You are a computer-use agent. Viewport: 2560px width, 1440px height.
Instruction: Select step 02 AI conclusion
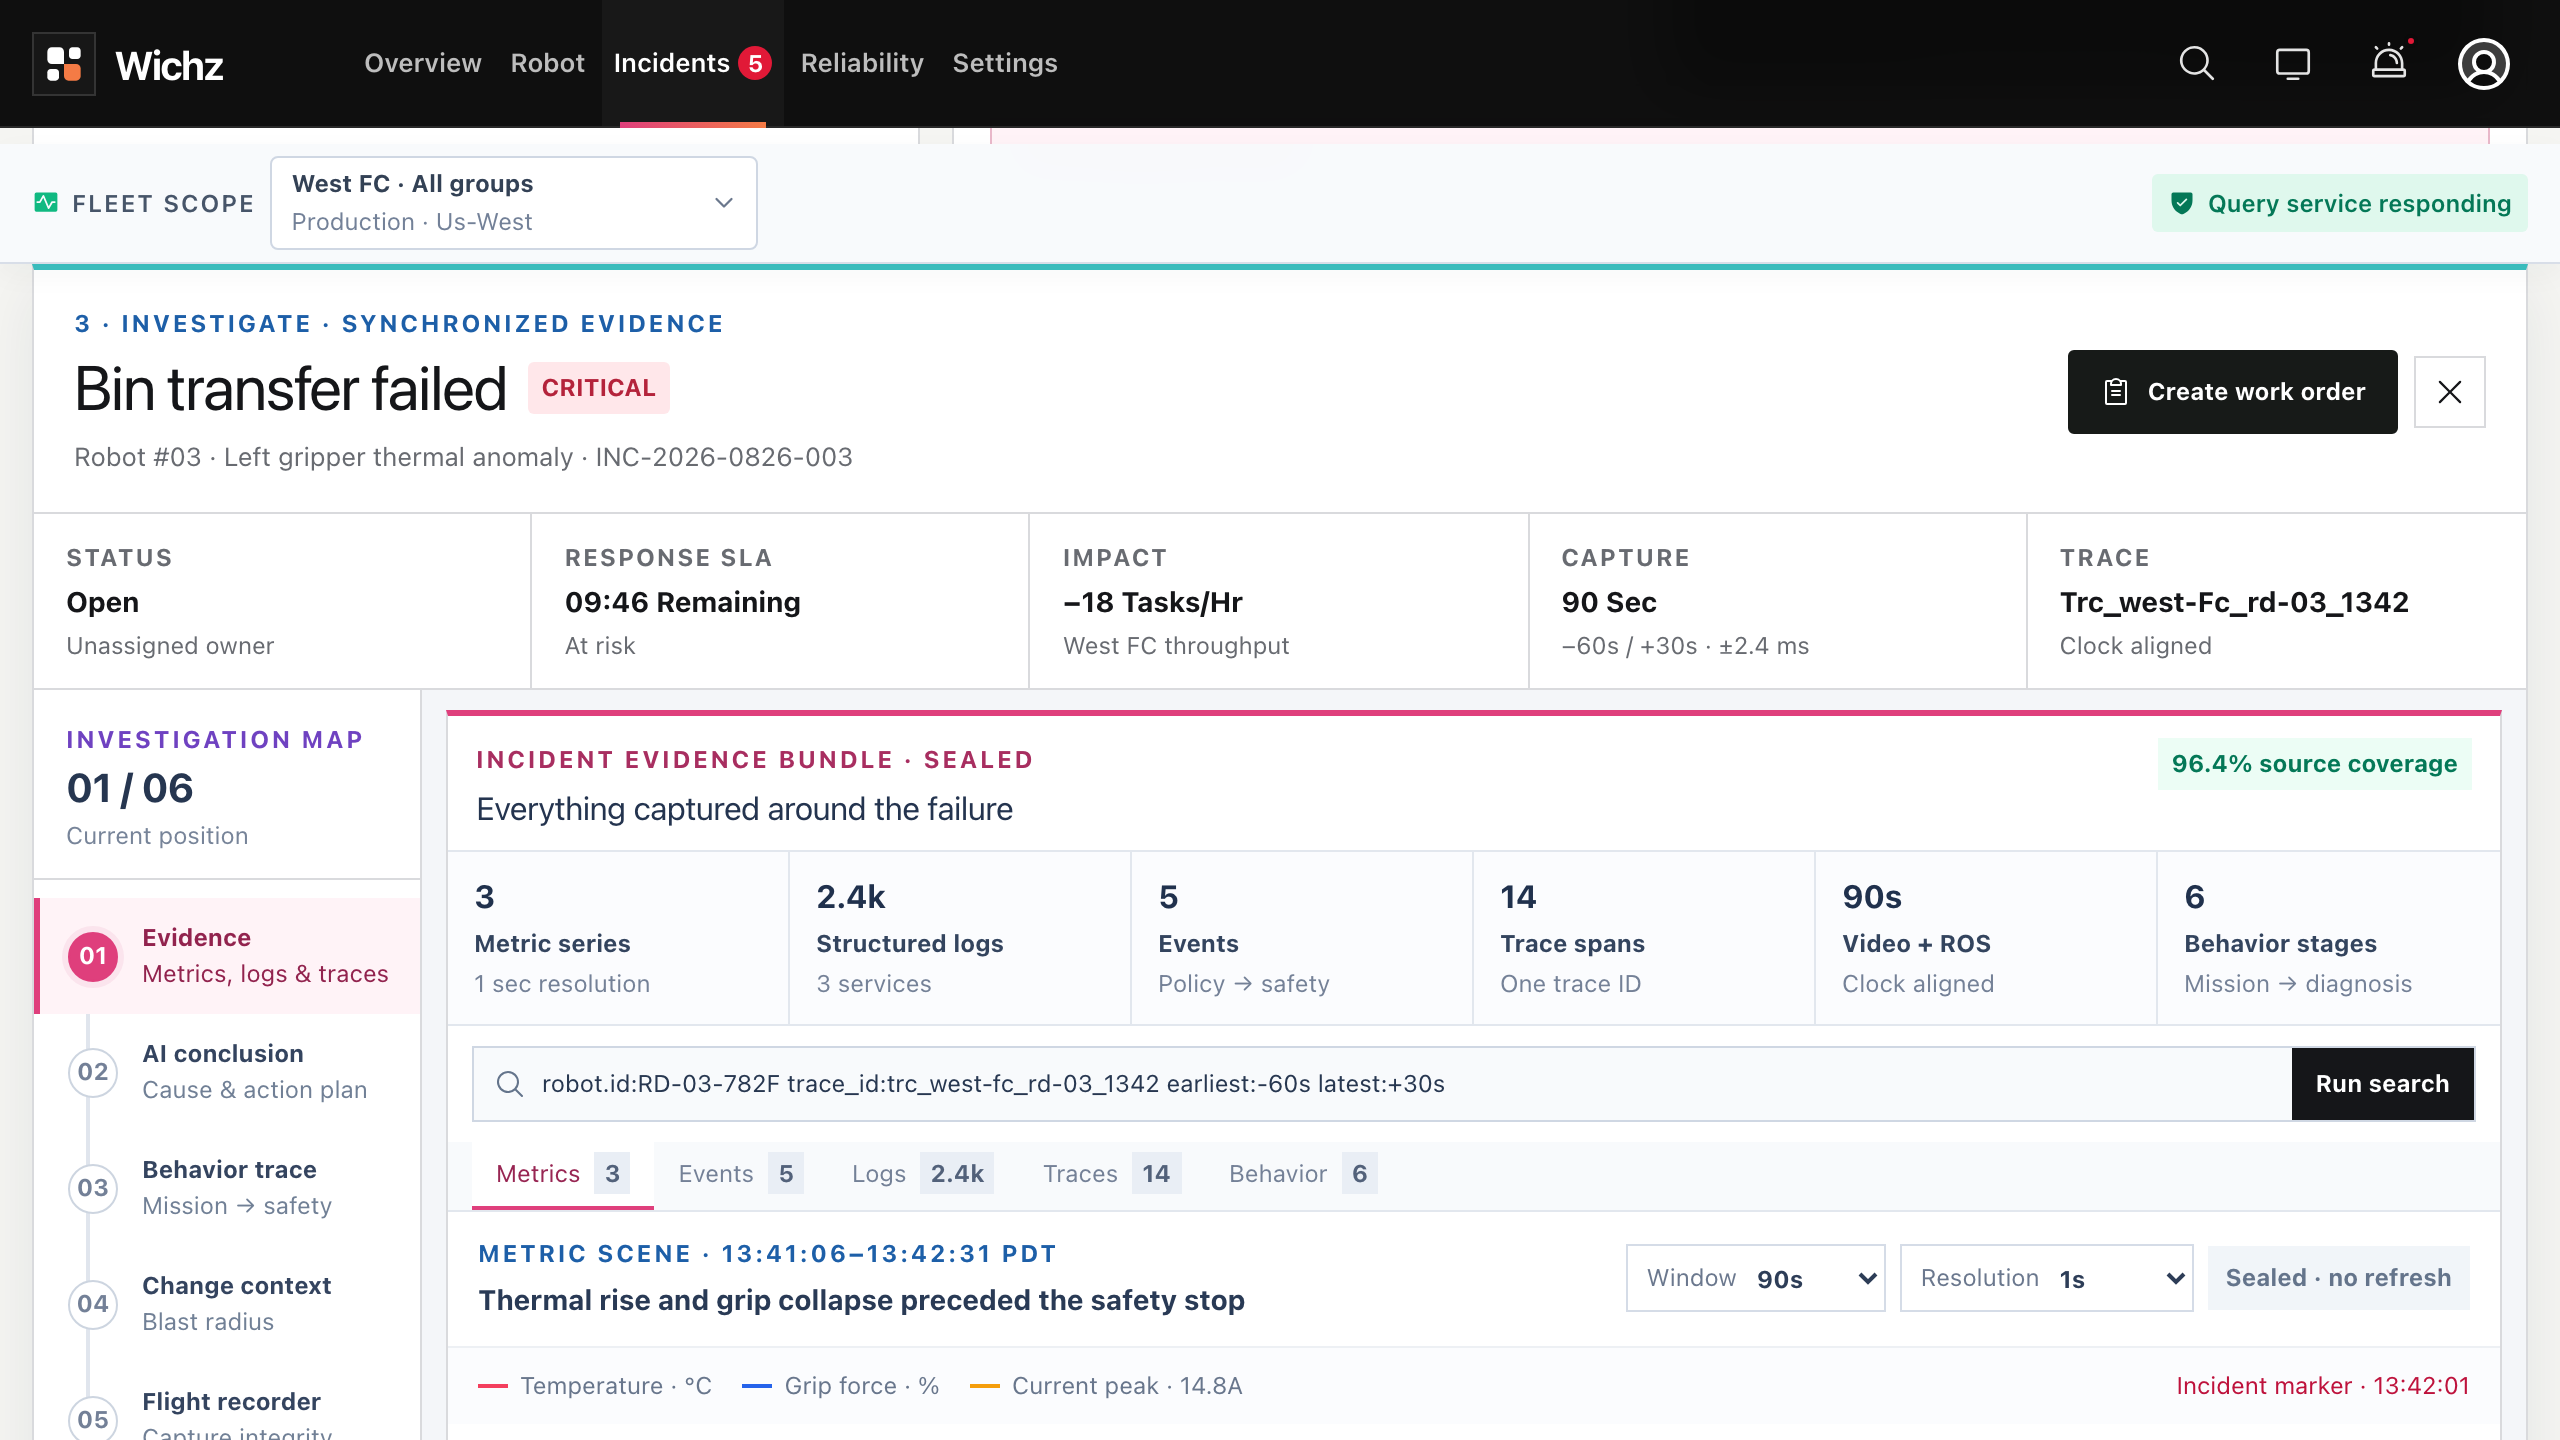[x=229, y=1072]
